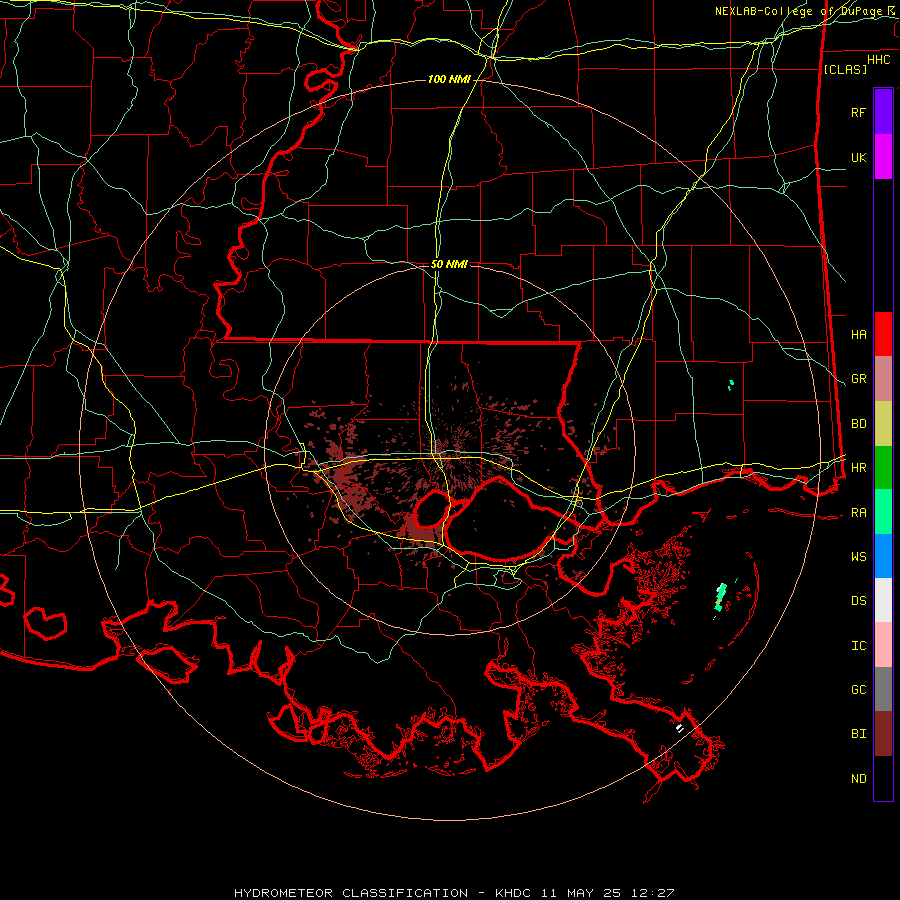The height and width of the screenshot is (900, 900).
Task: Select the BD yellow legend swatch
Action: pyautogui.click(x=883, y=424)
